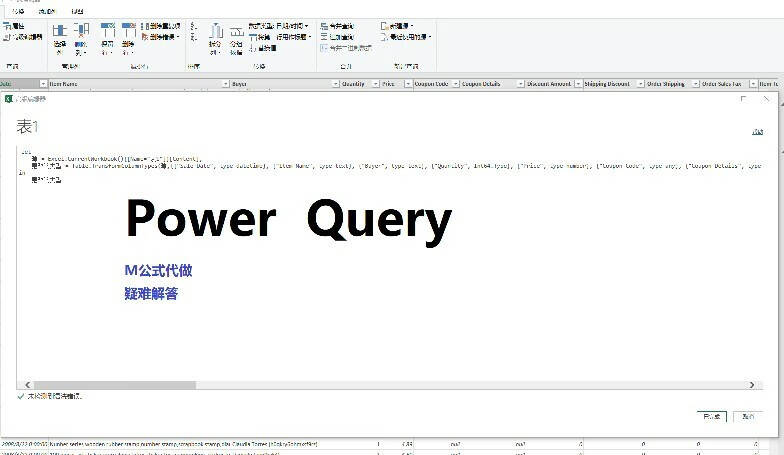This screenshot has height=455, width=784.
Task: Open the Order Shipping column filter dropdown
Action: tap(696, 84)
